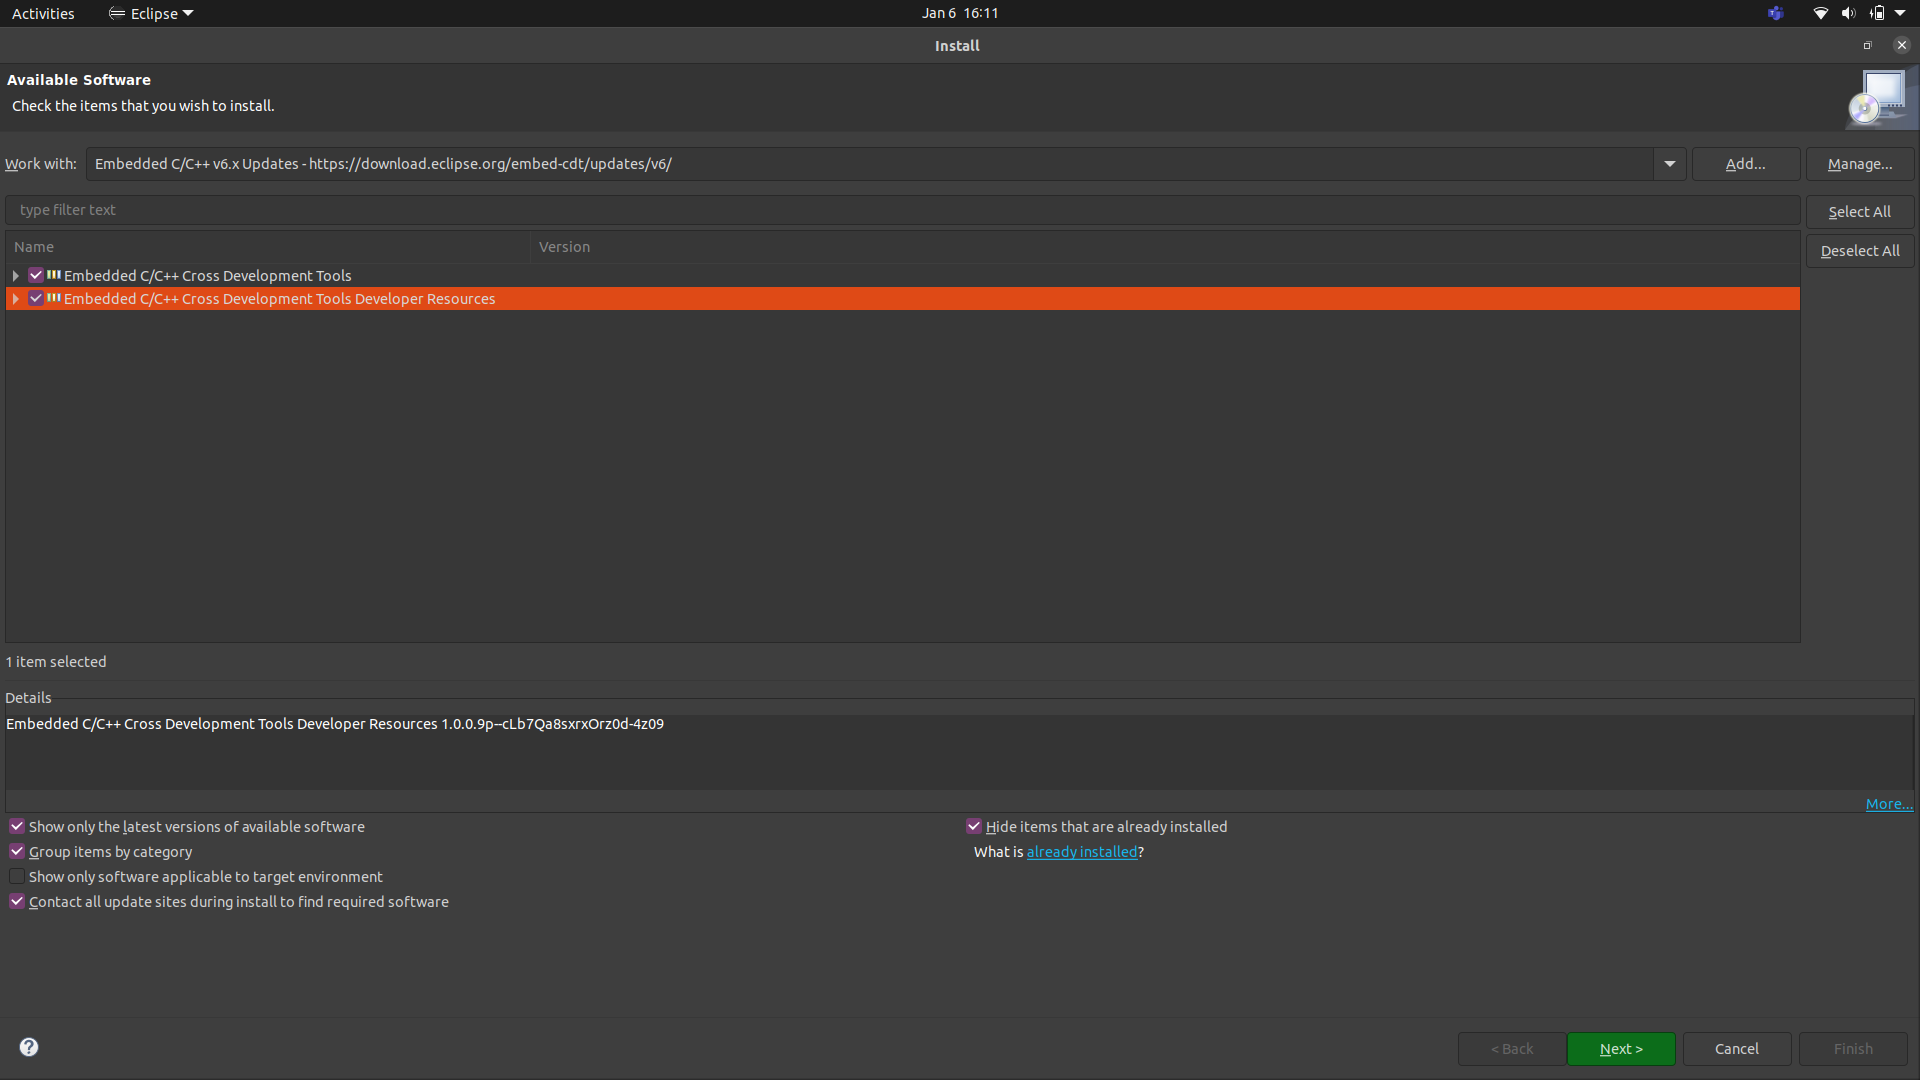Open the Eclipse application menu
Image resolution: width=1920 pixels, height=1080 pixels.
pyautogui.click(x=151, y=13)
